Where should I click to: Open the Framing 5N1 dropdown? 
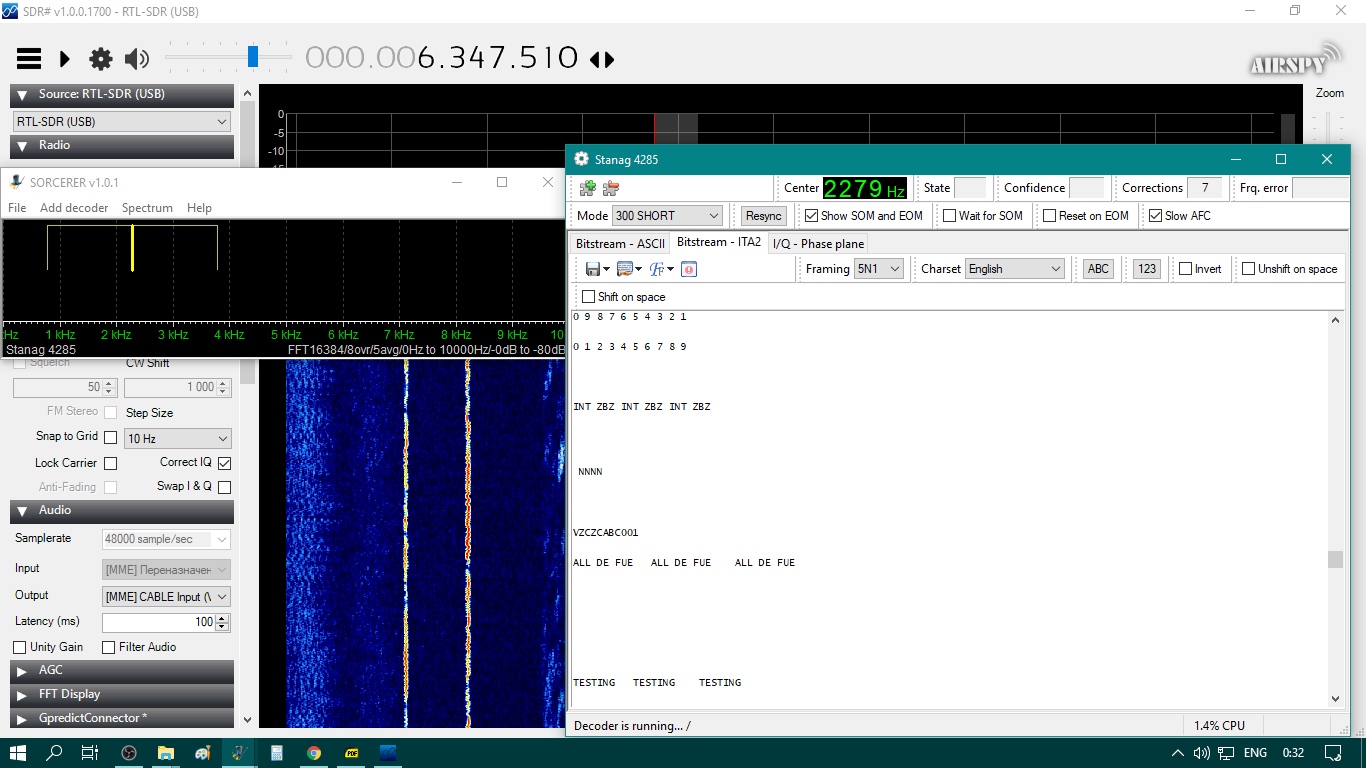pyautogui.click(x=879, y=269)
